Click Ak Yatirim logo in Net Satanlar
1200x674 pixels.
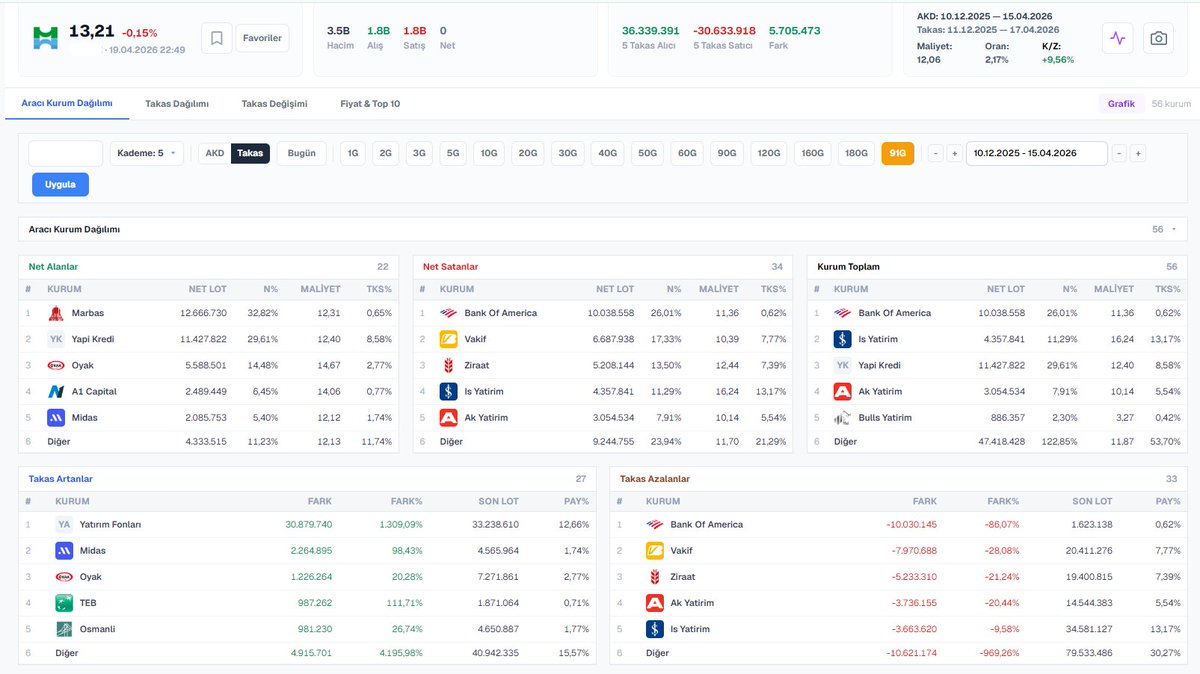tap(449, 417)
